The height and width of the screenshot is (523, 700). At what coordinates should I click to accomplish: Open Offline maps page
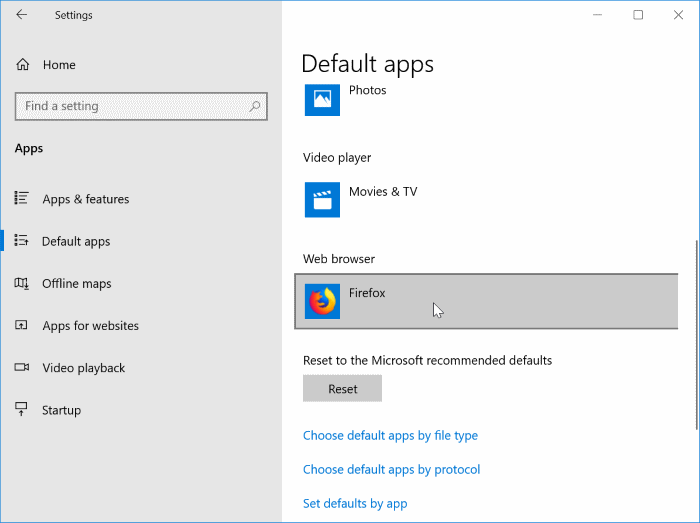[77, 283]
